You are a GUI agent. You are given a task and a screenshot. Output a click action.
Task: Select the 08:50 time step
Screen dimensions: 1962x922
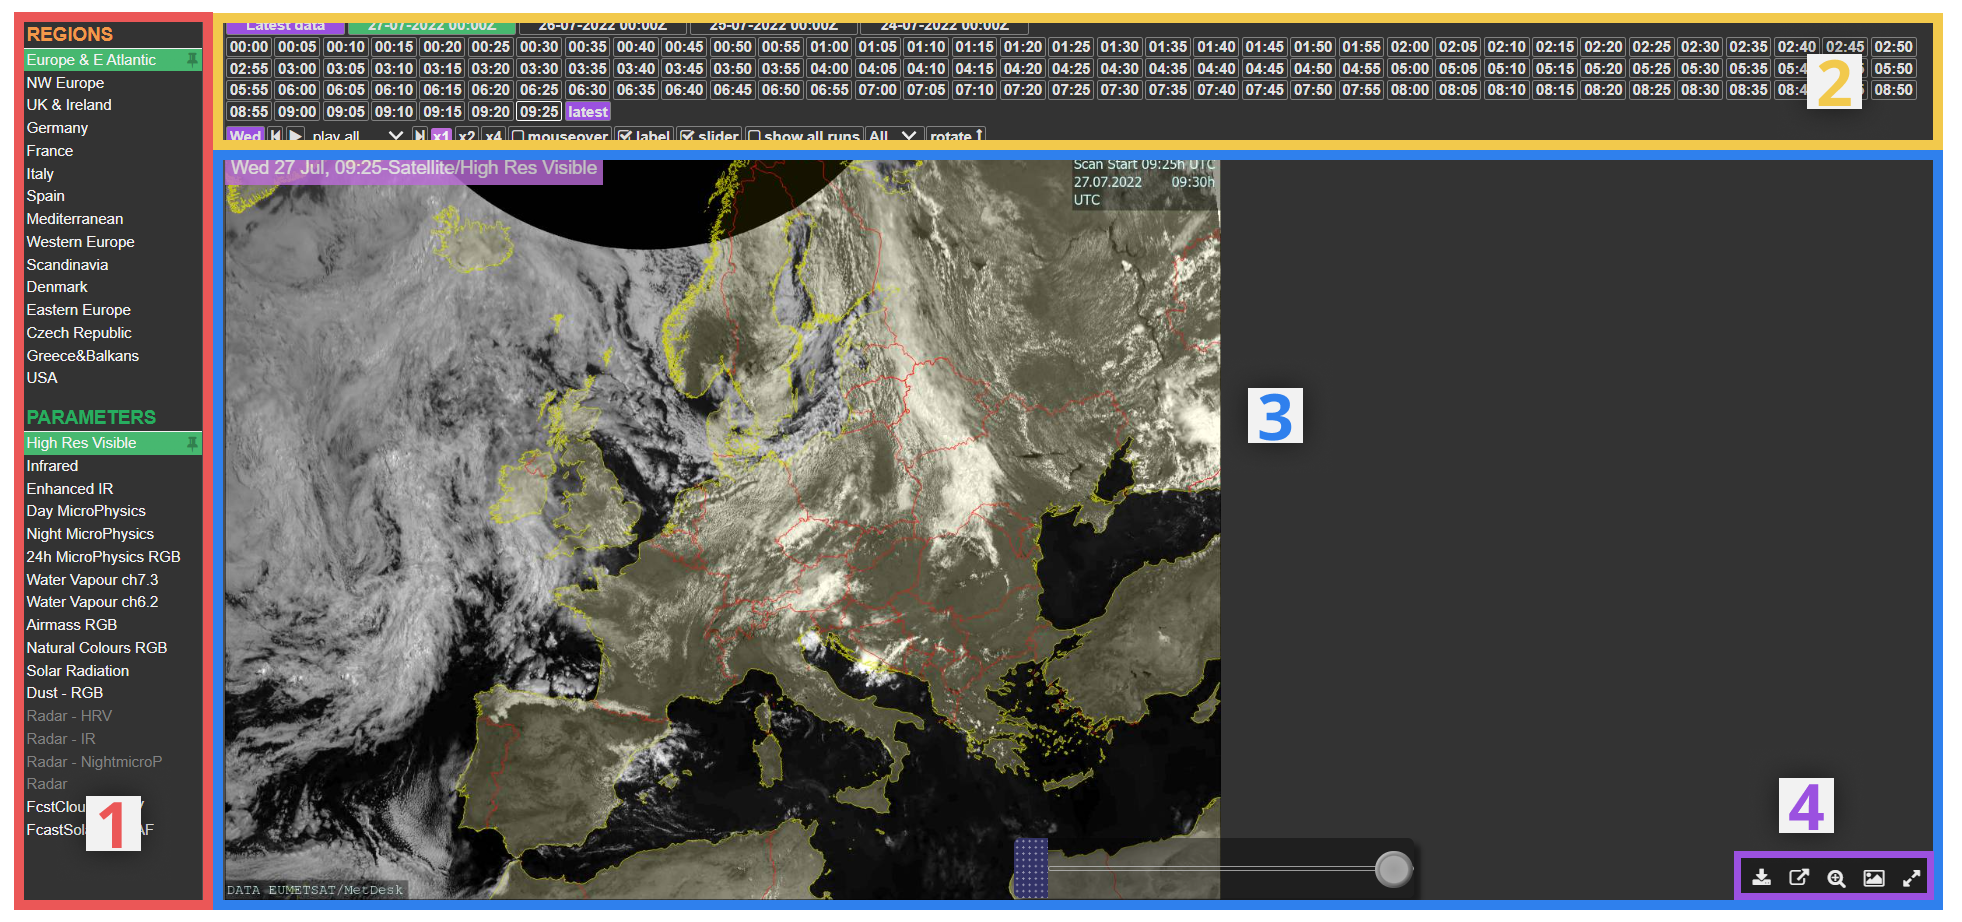pyautogui.click(x=1893, y=90)
